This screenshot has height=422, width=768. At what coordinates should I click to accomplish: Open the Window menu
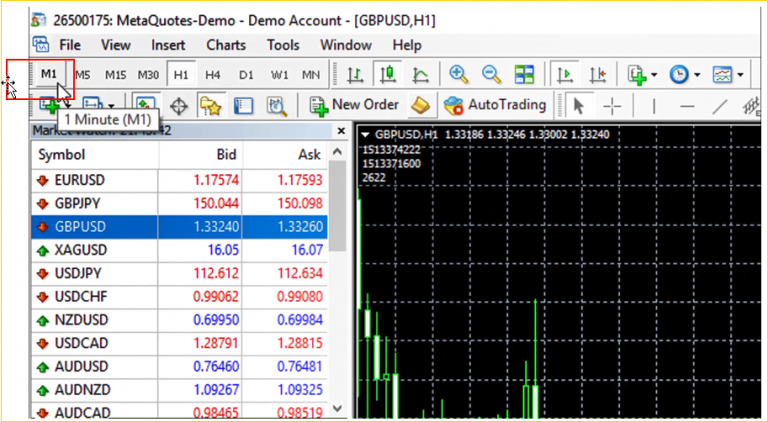[346, 45]
